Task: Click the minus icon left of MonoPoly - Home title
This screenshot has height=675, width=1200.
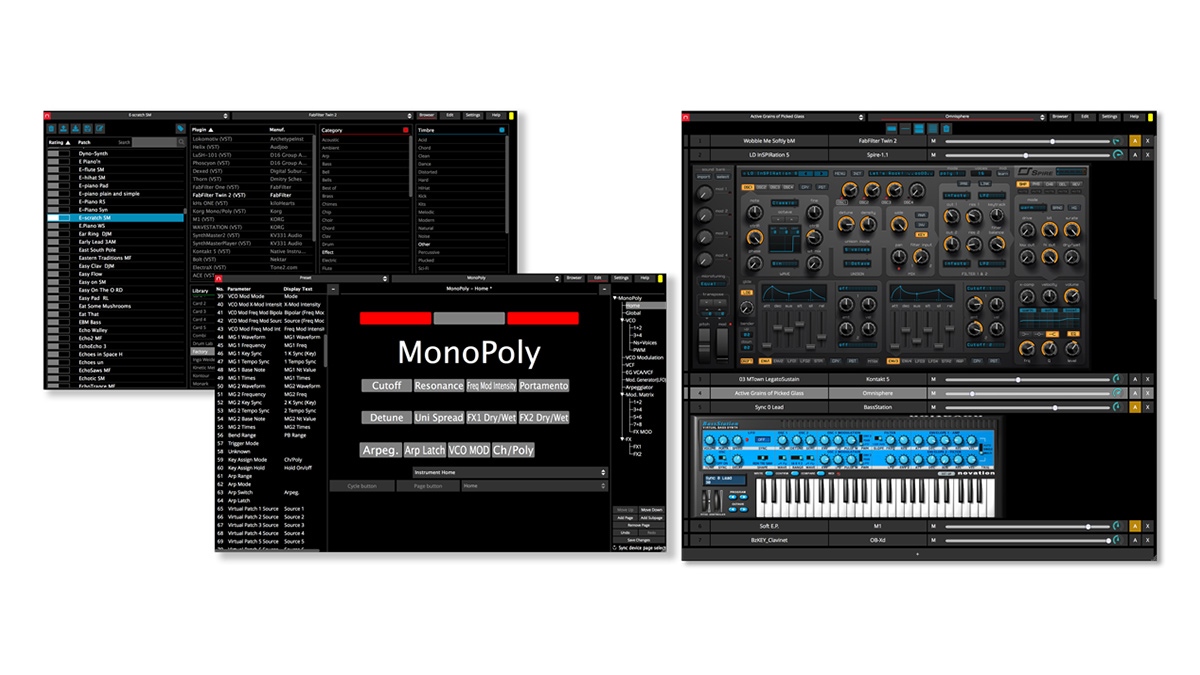Action: (333, 289)
